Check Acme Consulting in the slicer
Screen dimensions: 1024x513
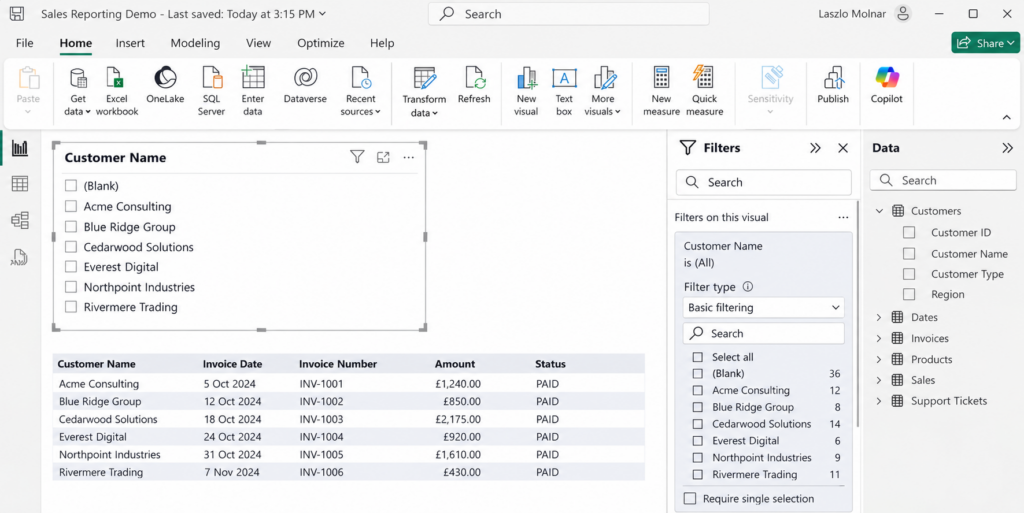71,206
